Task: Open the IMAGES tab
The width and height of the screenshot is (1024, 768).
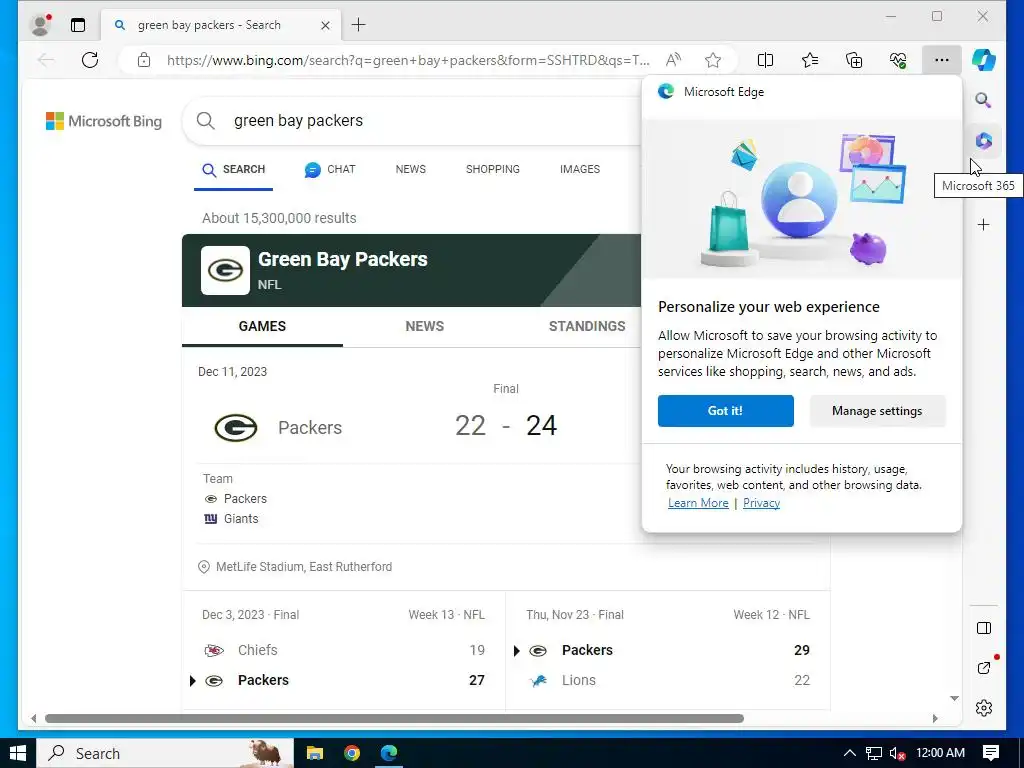Action: (x=580, y=169)
